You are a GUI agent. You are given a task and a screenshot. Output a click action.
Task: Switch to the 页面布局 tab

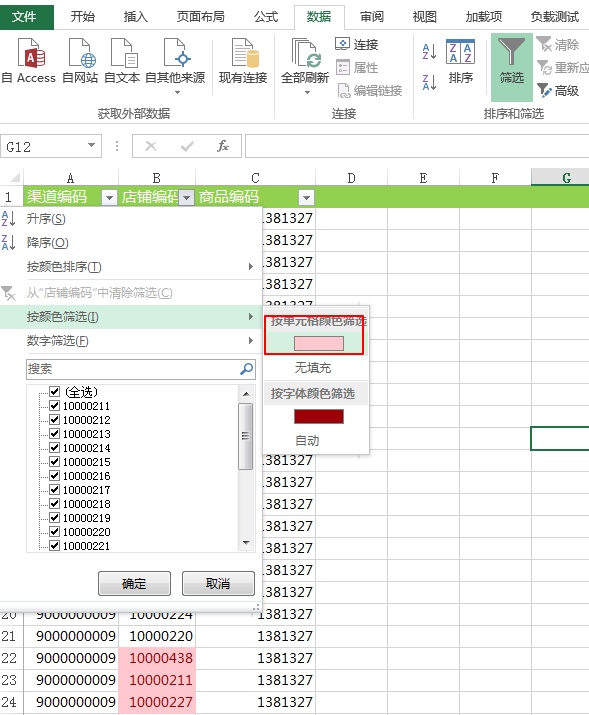click(x=201, y=17)
